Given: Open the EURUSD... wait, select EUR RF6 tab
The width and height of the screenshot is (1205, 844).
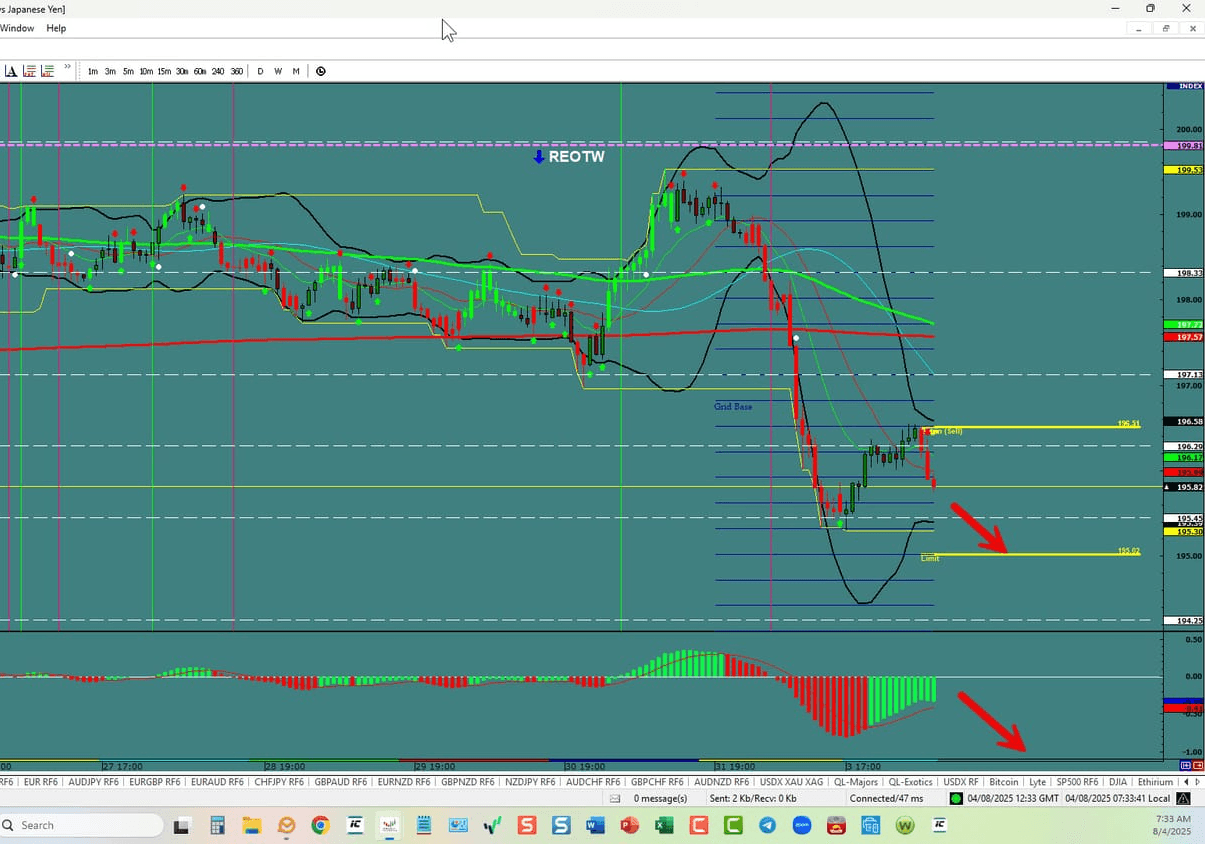Looking at the screenshot, I should [41, 782].
